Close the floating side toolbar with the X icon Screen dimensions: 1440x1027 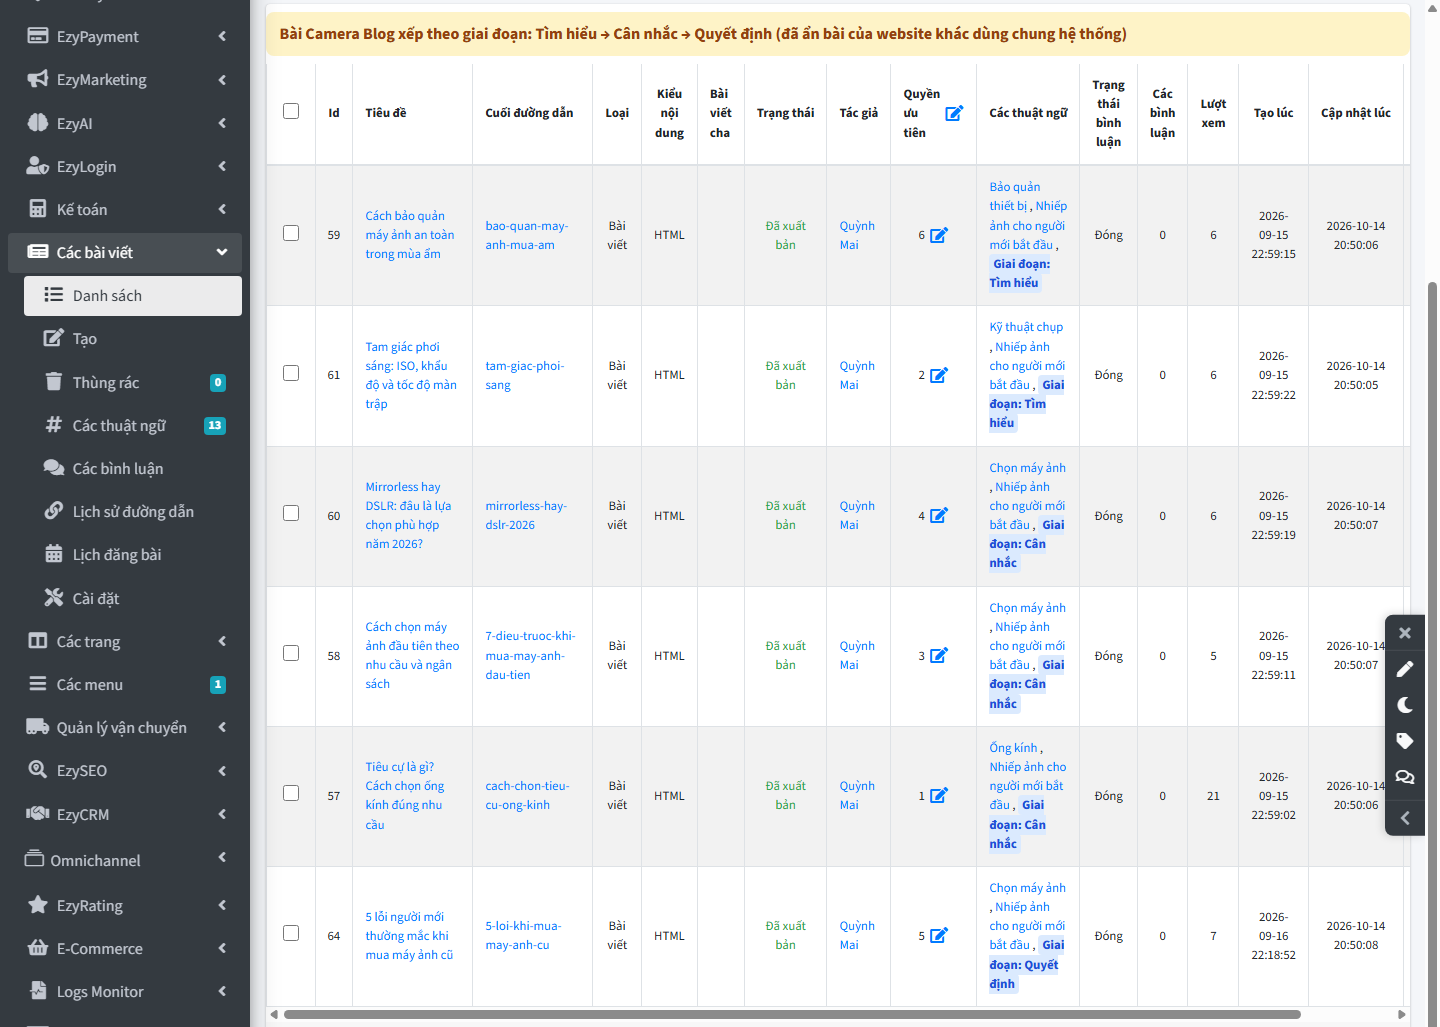(1405, 633)
